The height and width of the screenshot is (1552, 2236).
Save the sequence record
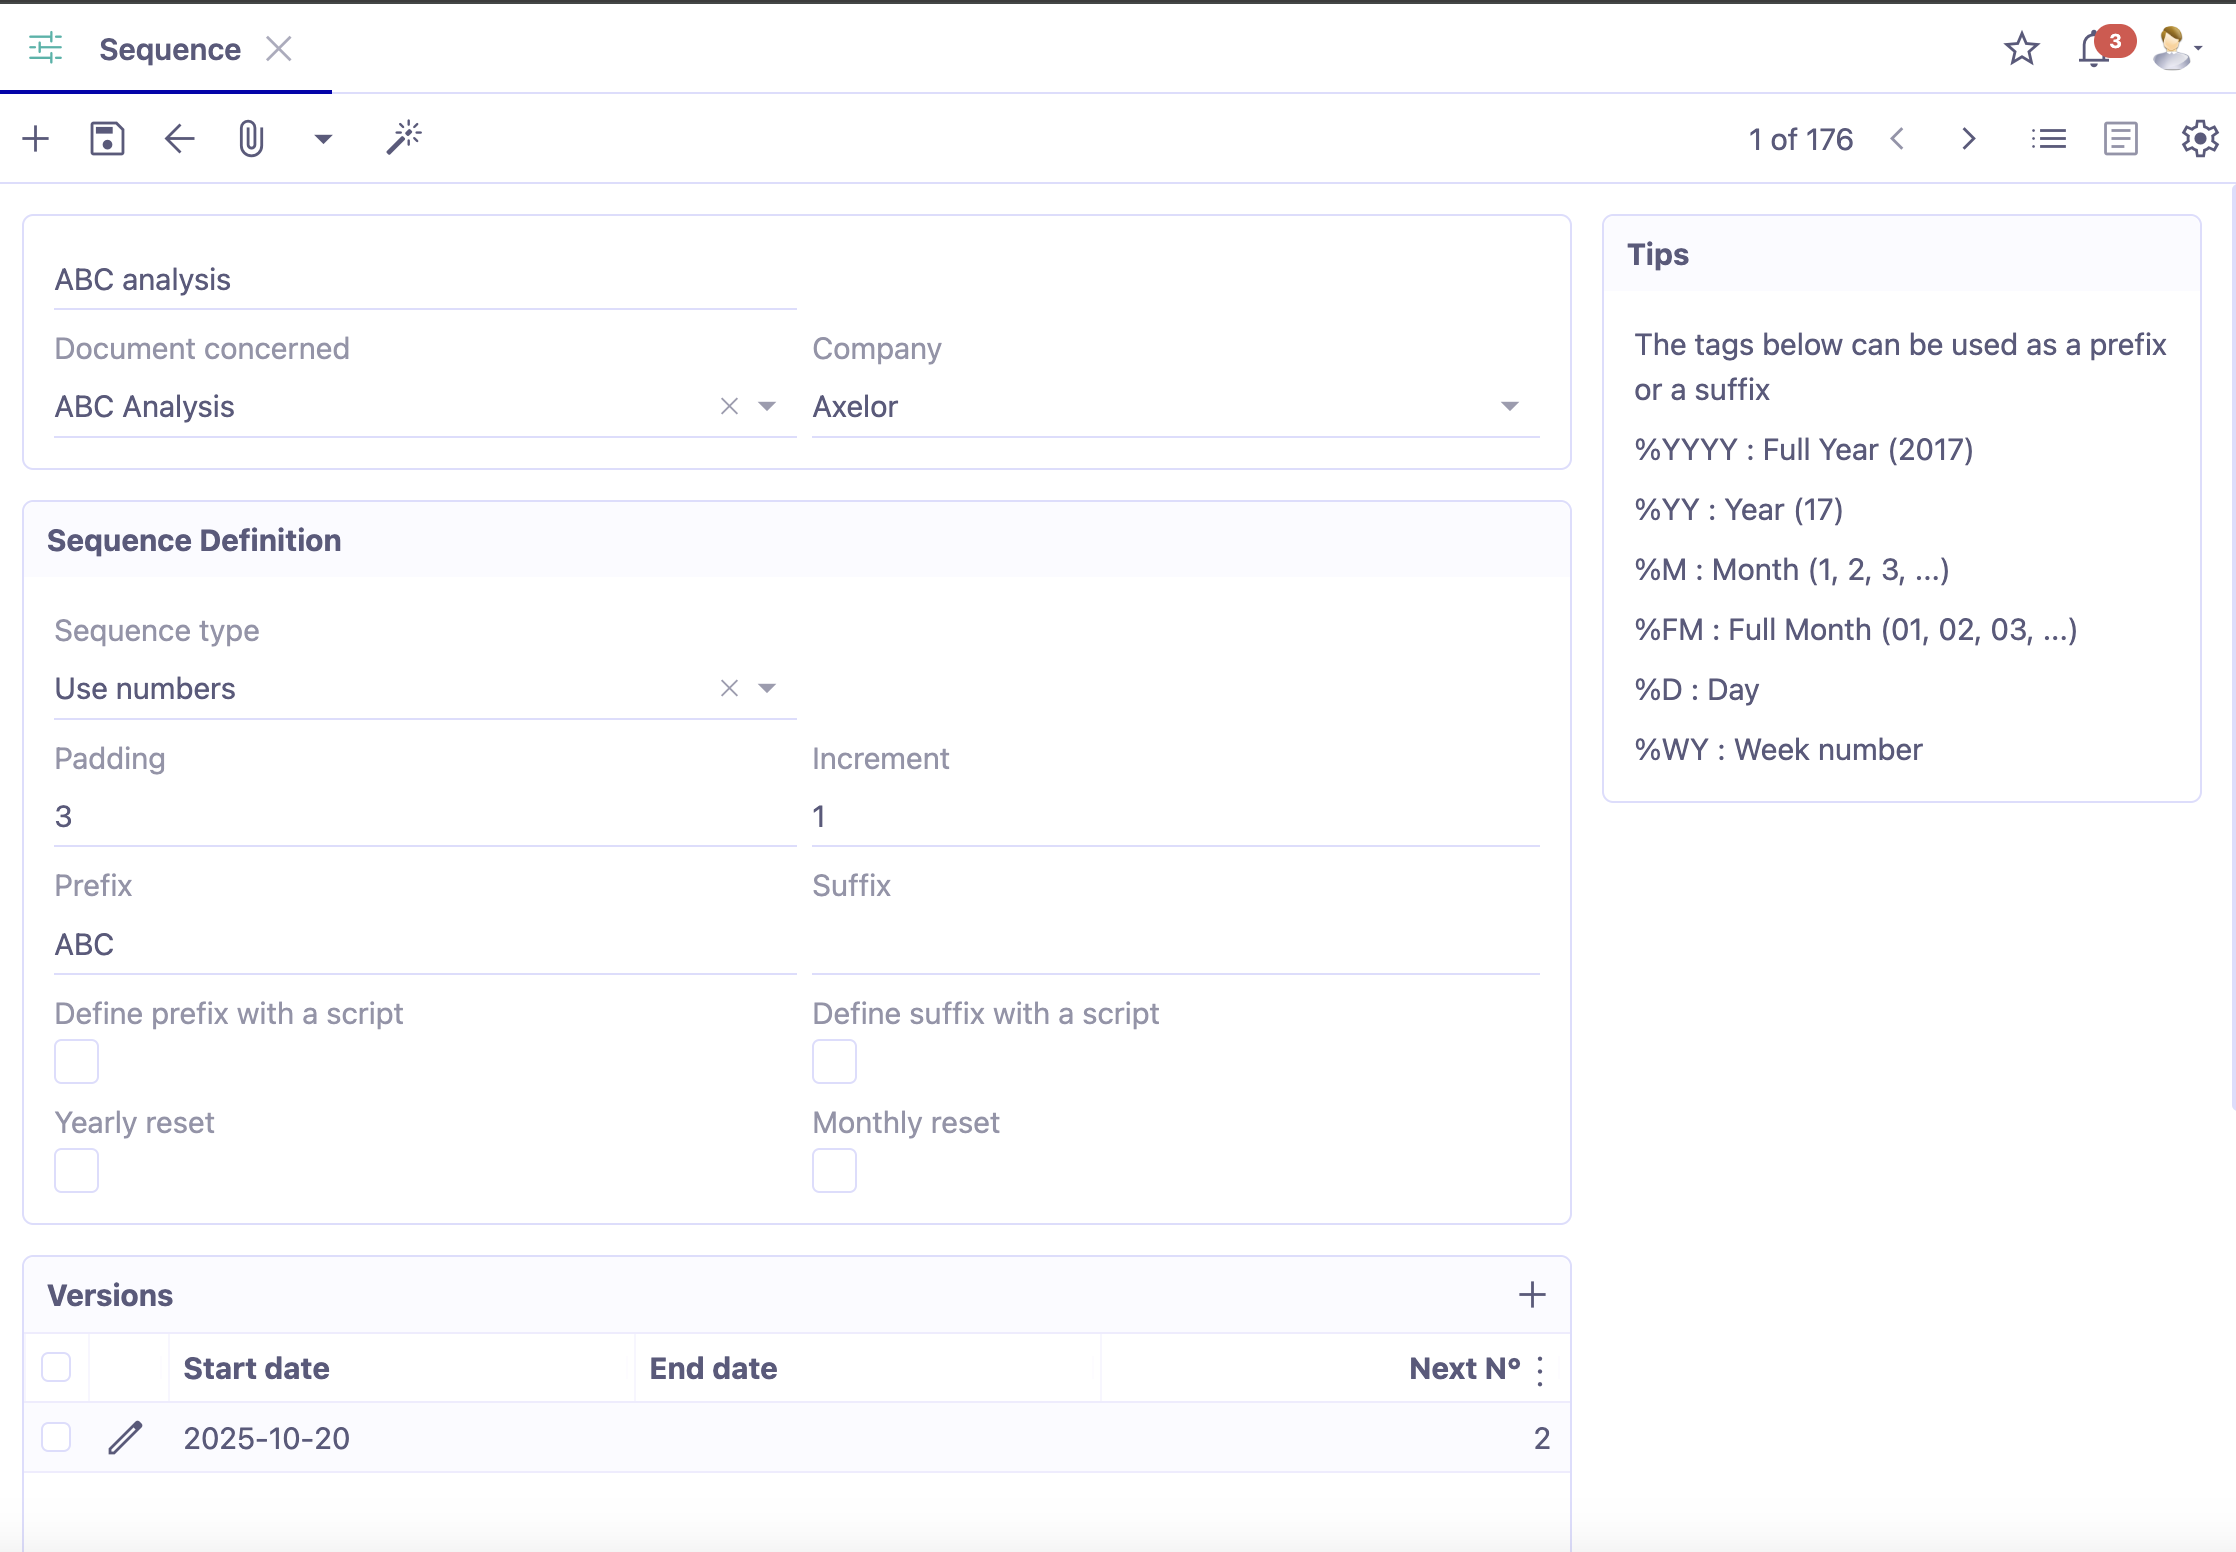(x=107, y=138)
